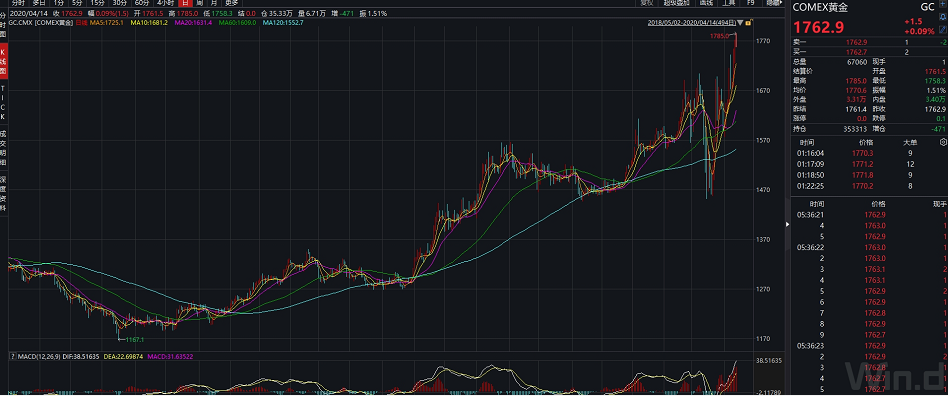Click the 01:16:04 large order row
The width and height of the screenshot is (948, 396).
(869, 154)
